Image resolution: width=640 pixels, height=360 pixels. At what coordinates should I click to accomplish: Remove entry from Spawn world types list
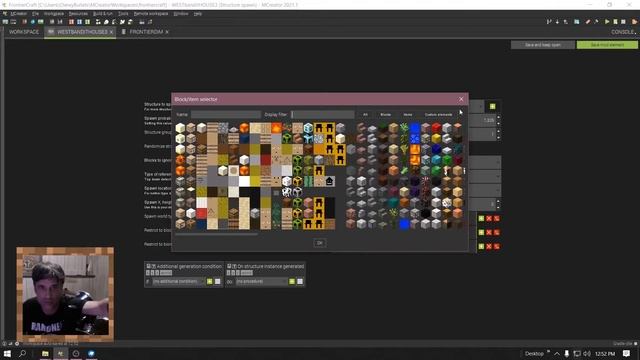[x=489, y=219]
